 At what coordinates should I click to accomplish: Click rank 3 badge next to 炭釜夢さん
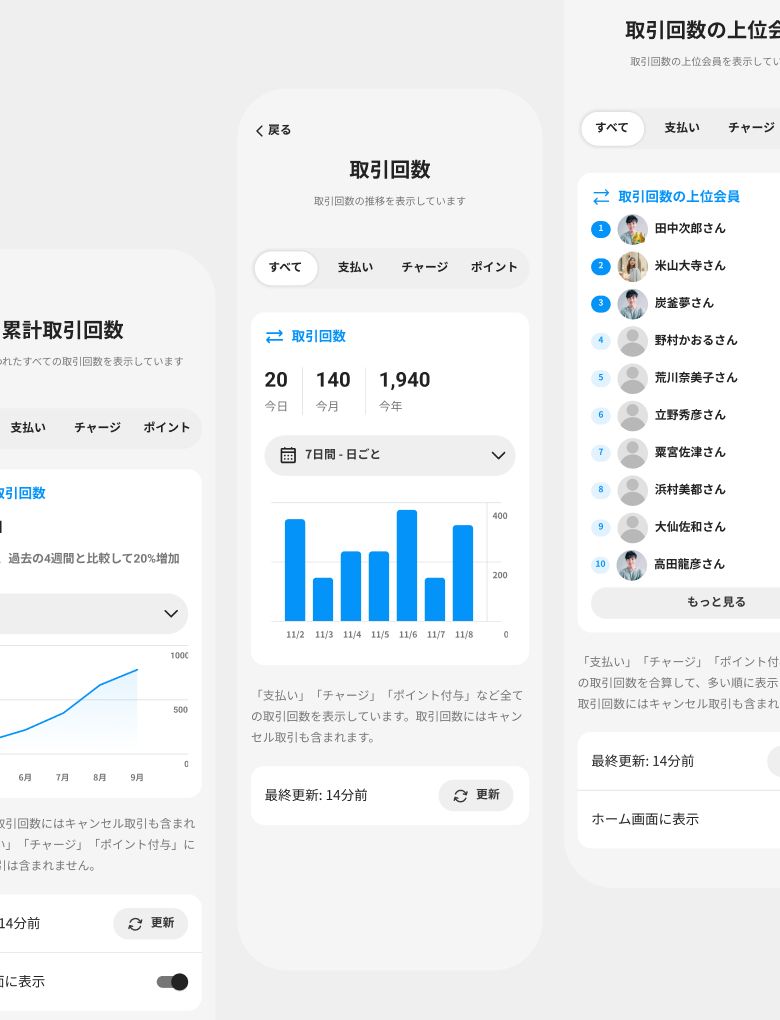click(x=600, y=303)
